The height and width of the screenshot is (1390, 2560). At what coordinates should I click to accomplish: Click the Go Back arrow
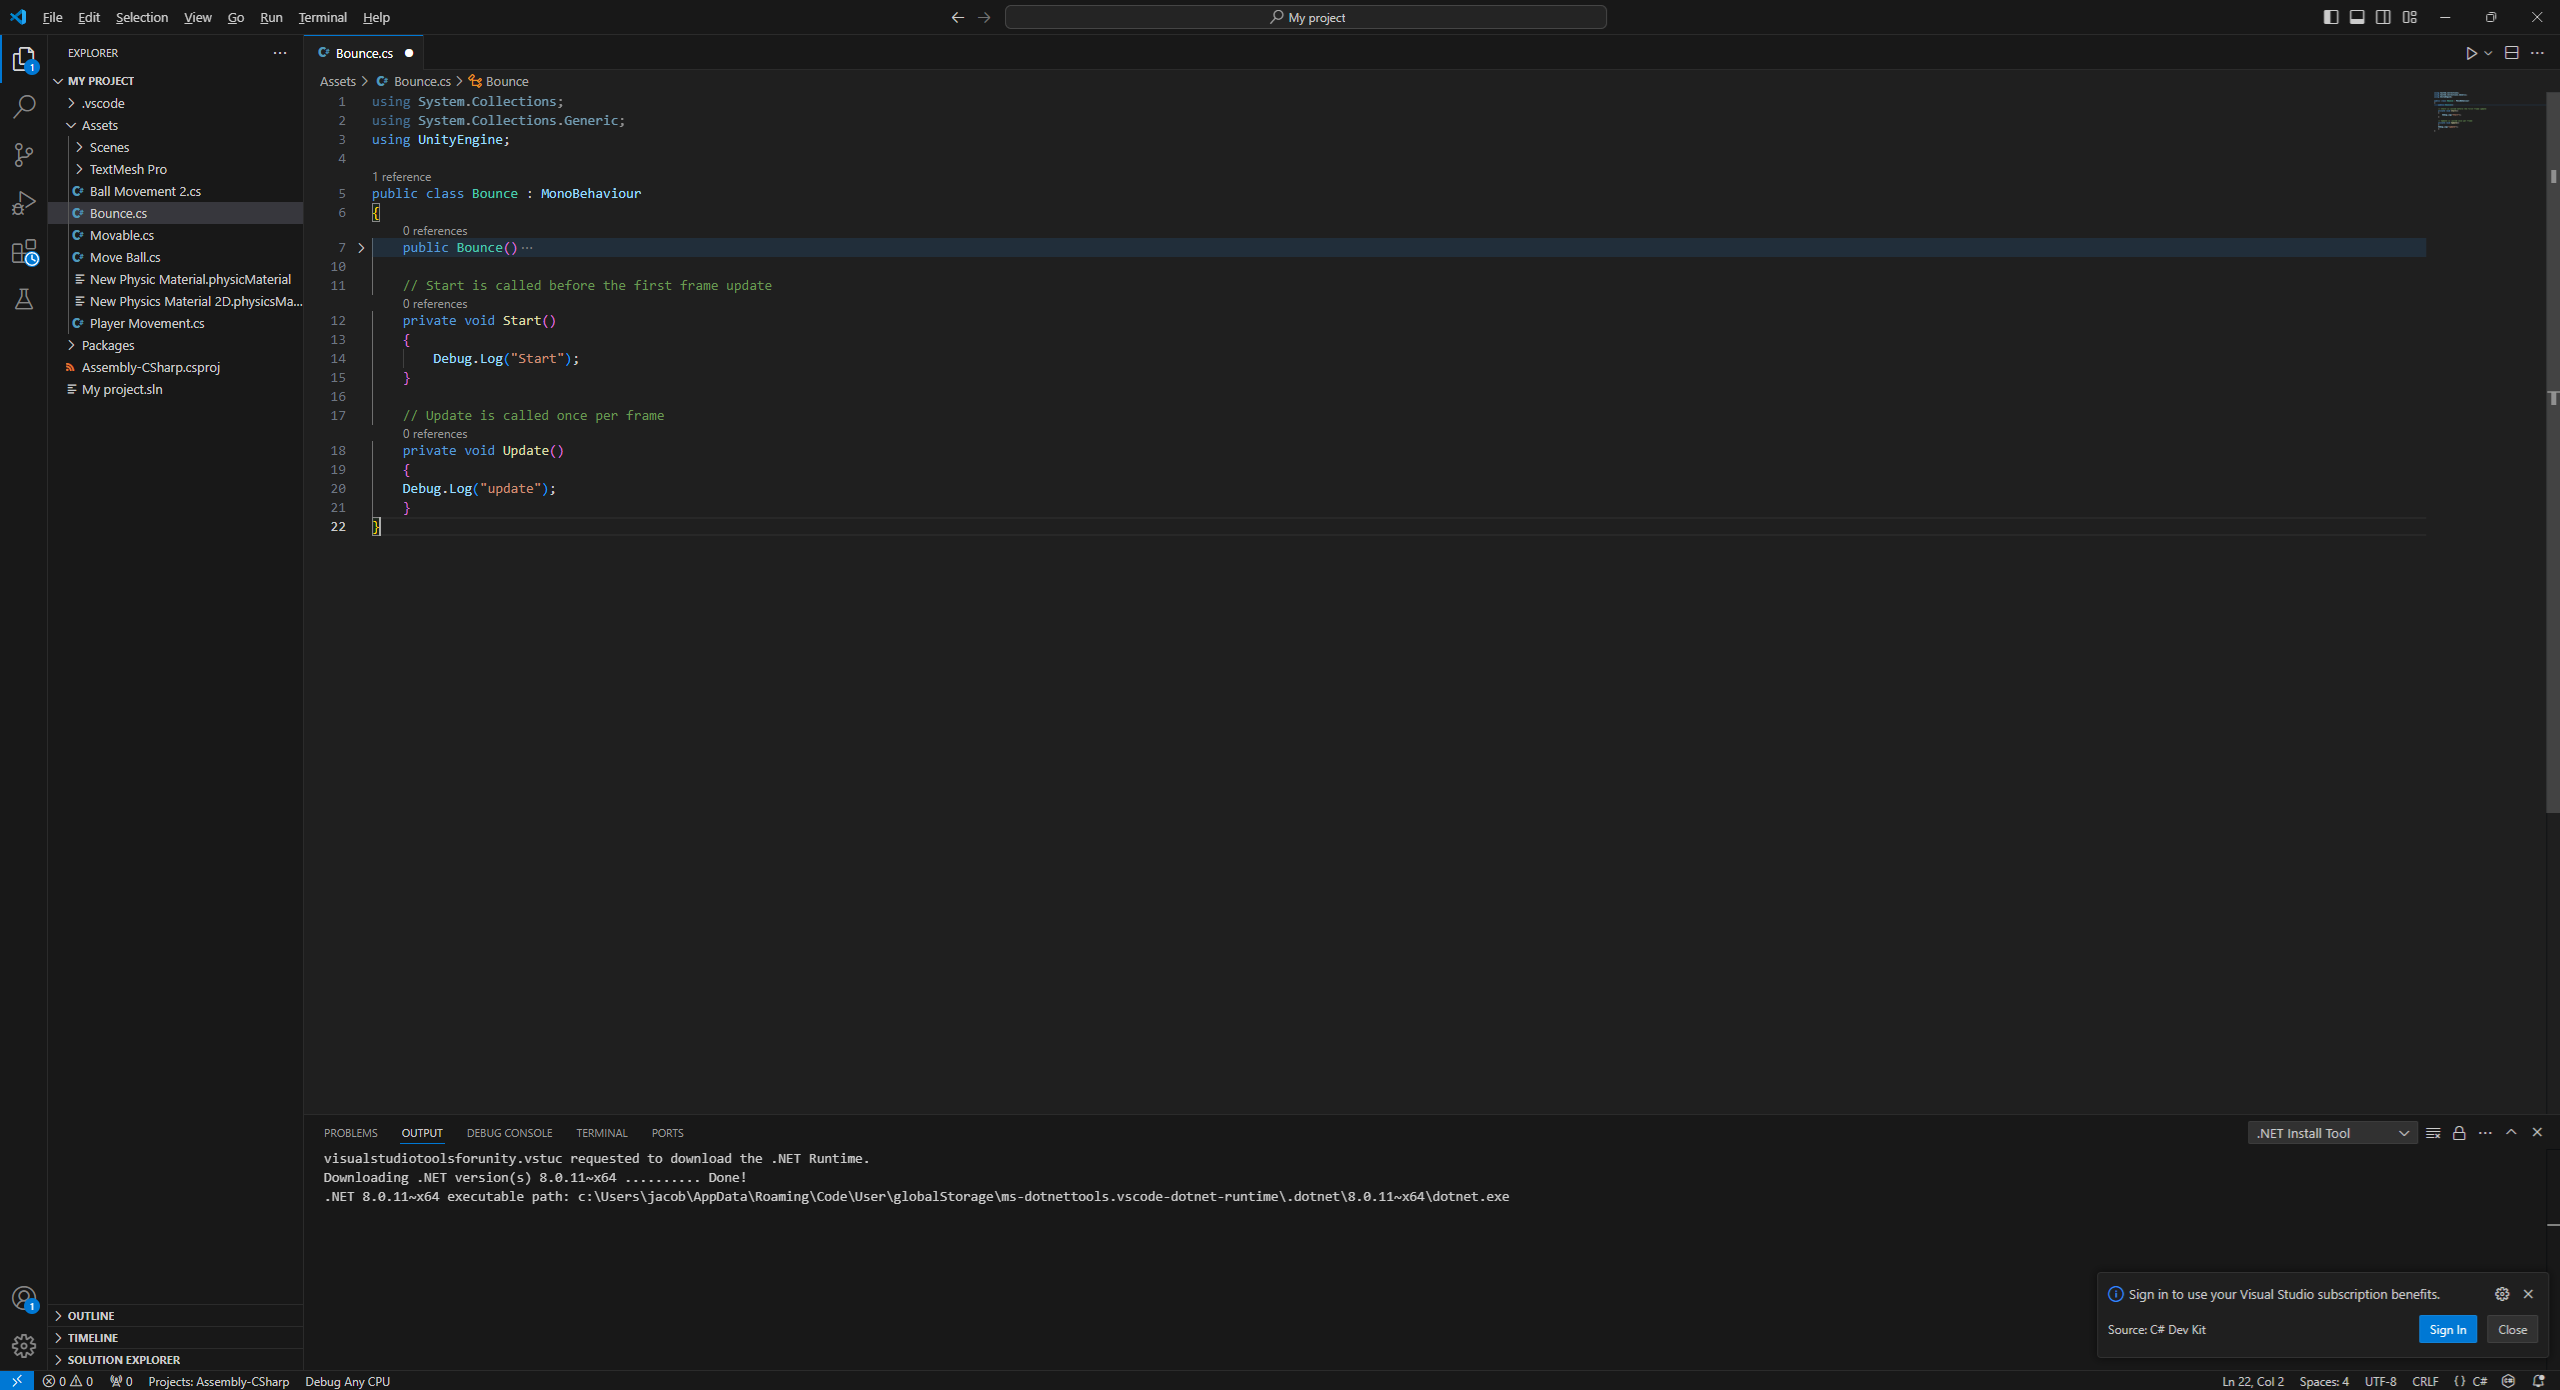958,17
